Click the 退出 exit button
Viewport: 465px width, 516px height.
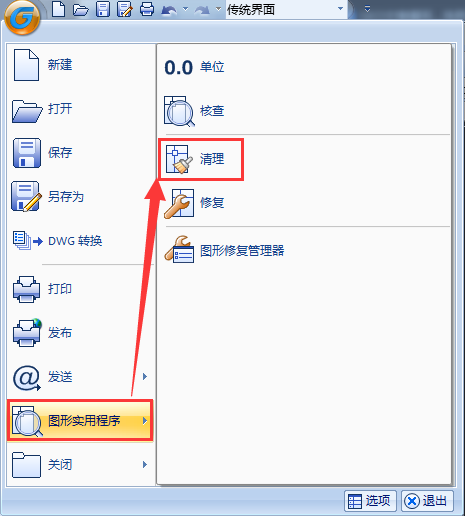(x=427, y=501)
